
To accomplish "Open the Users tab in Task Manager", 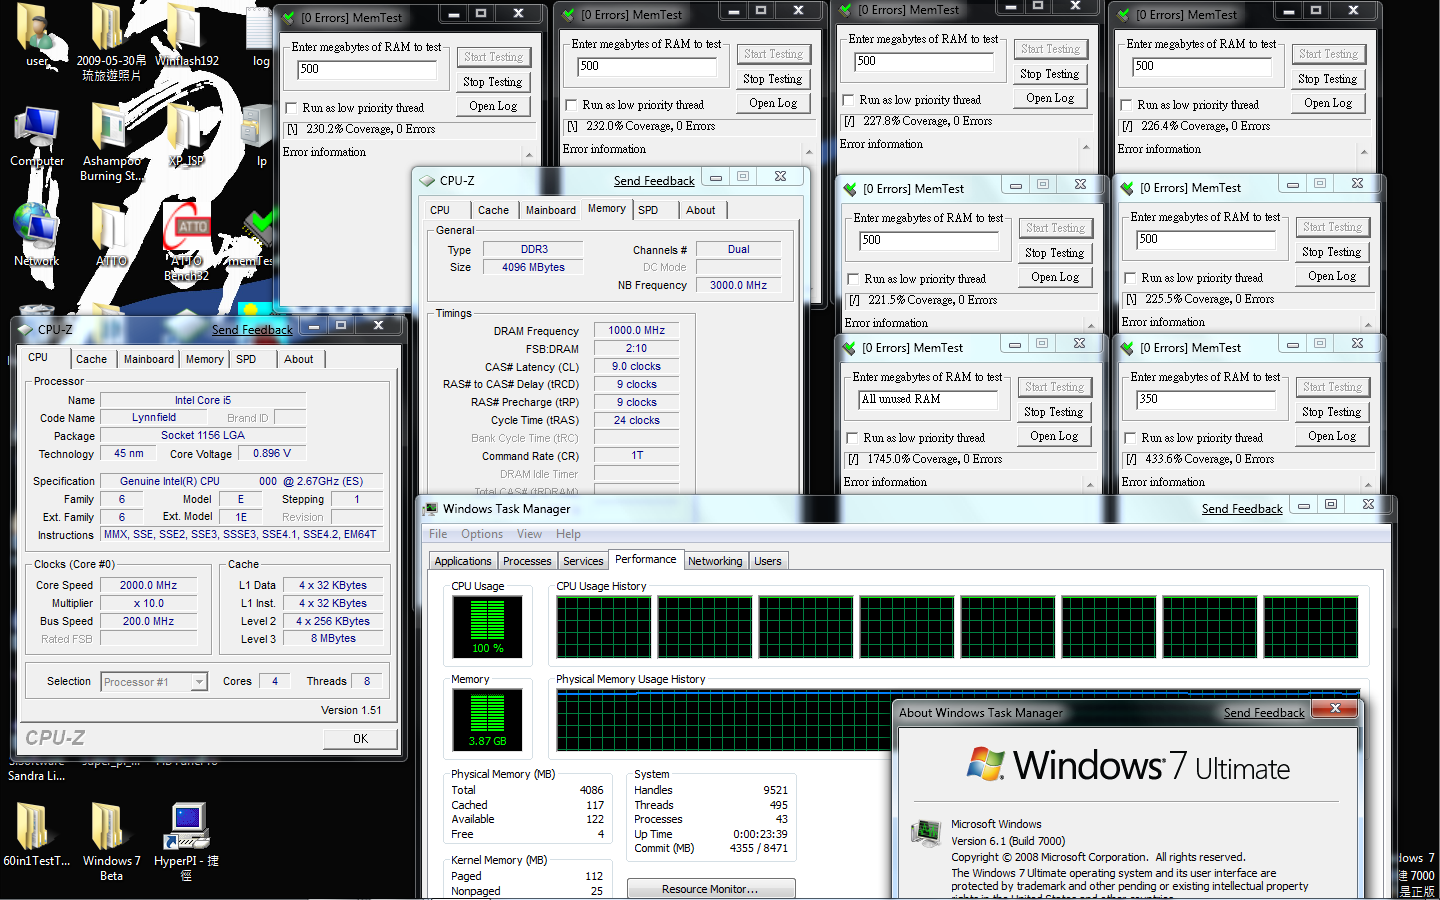I will [768, 561].
